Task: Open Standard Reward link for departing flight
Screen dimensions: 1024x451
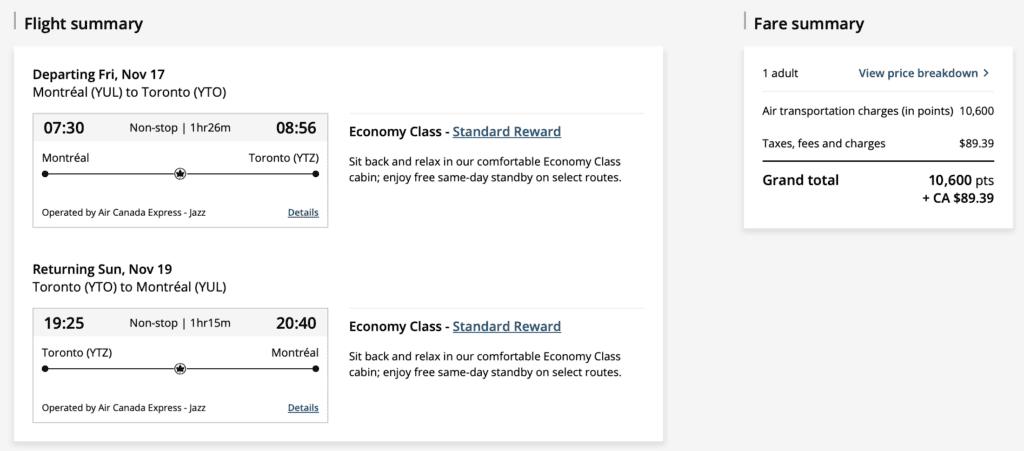Action: [506, 131]
